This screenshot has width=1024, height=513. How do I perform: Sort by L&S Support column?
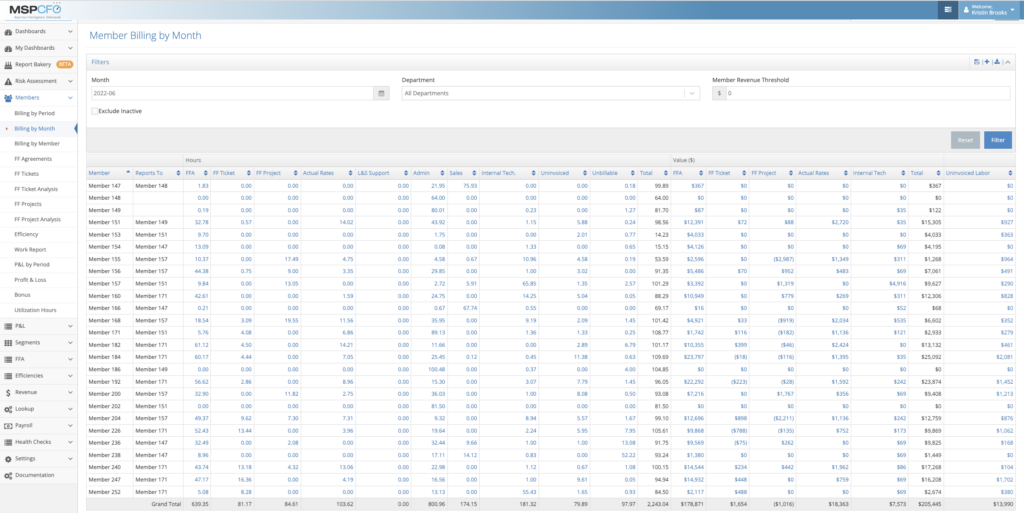383,173
